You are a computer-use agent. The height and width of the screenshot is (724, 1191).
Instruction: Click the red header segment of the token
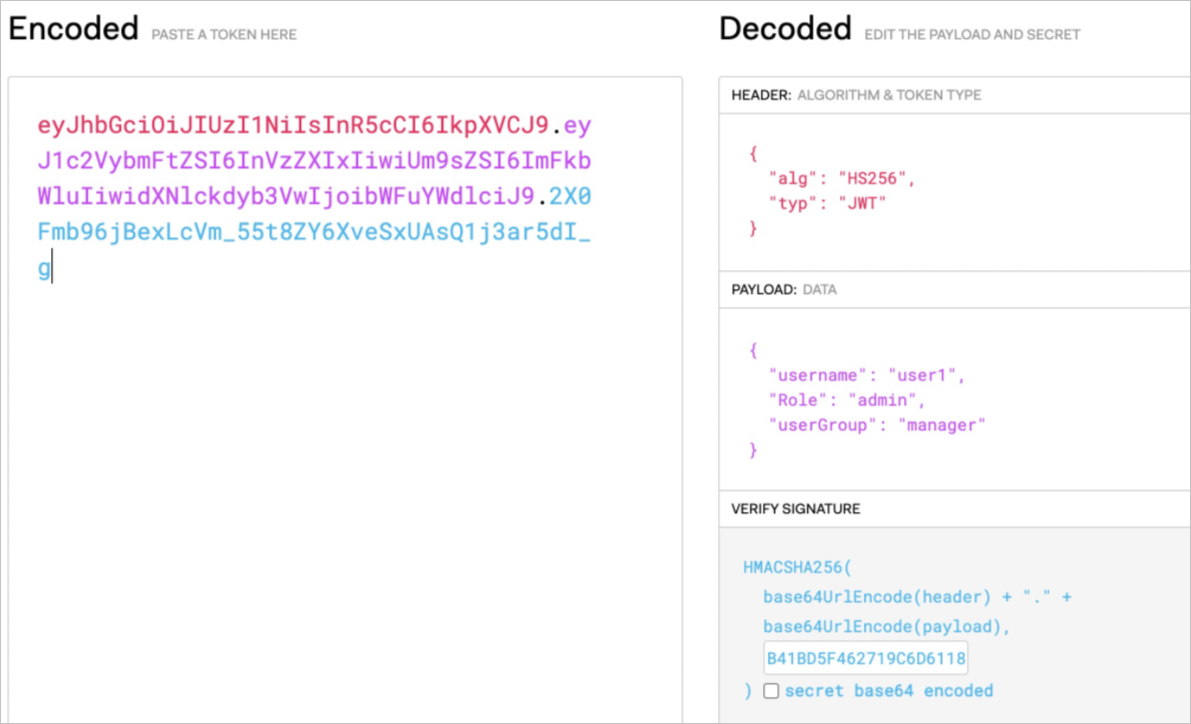(x=292, y=126)
